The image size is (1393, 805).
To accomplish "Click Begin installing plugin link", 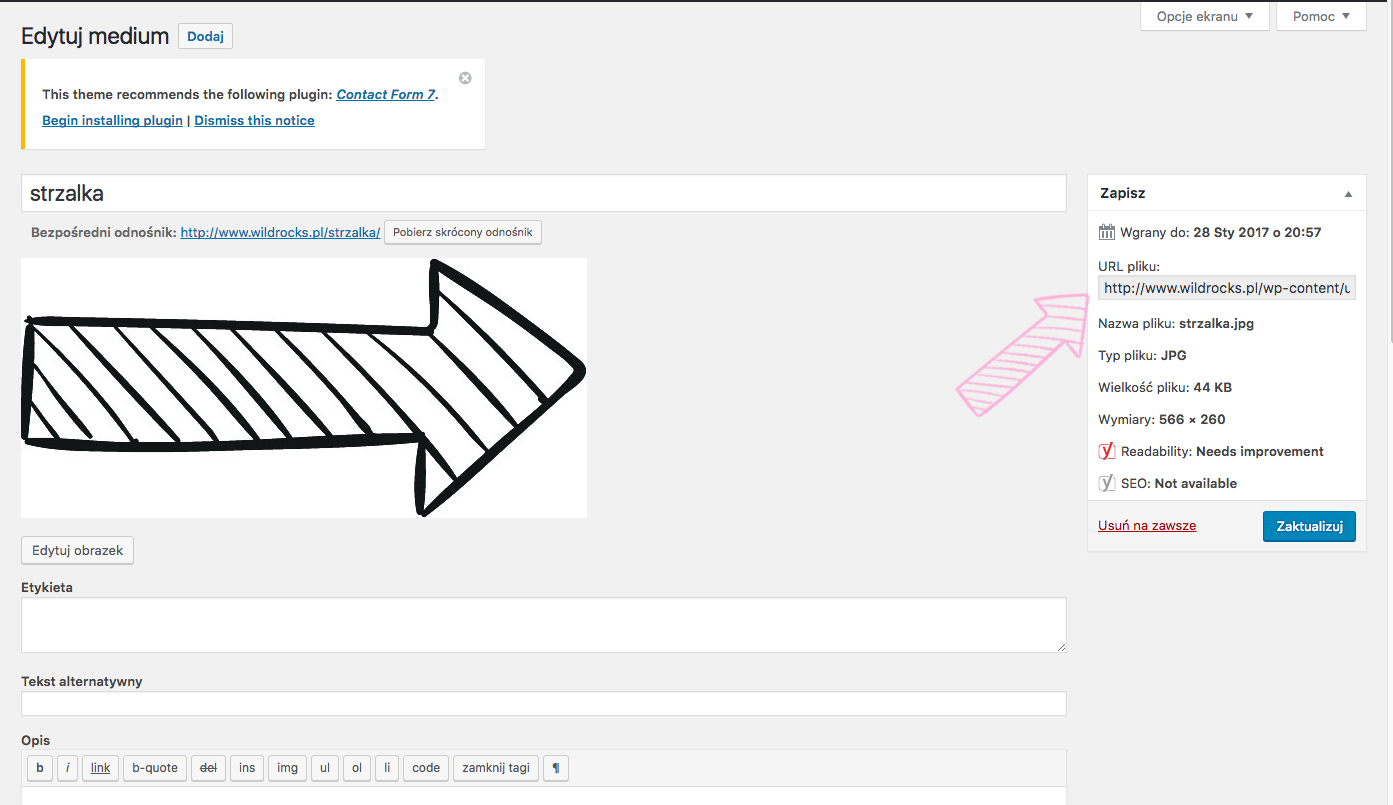I will pos(112,120).
